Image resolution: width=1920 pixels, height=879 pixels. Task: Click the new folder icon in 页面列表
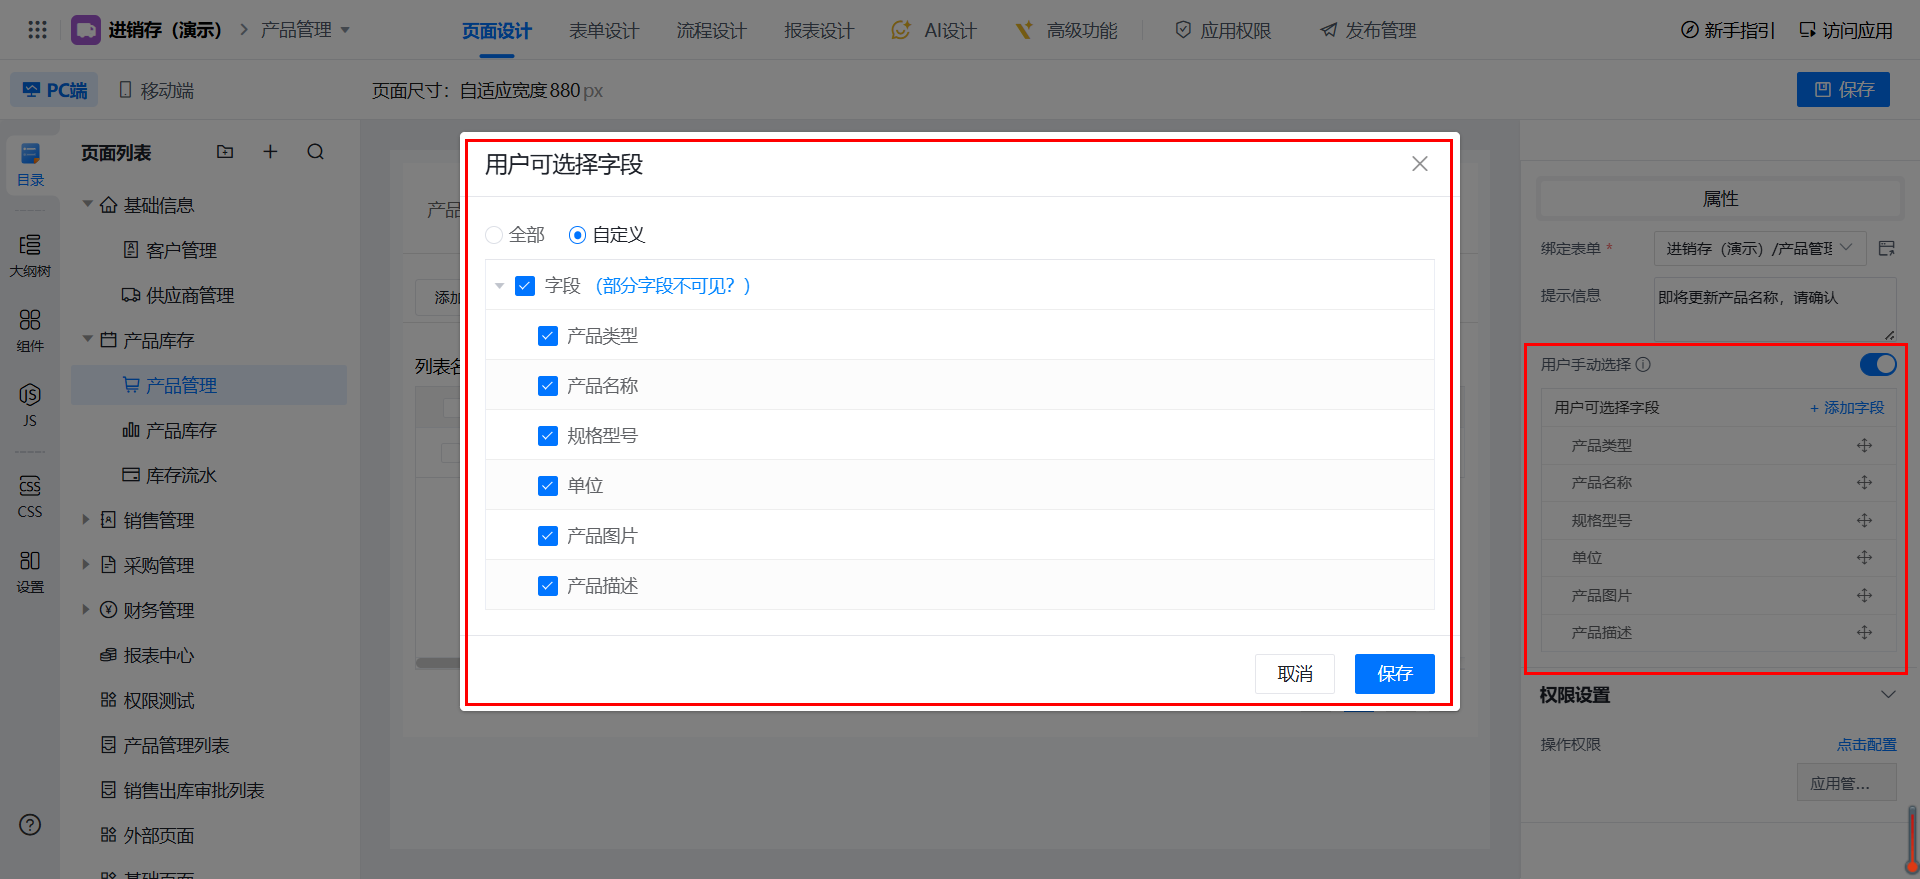pos(225,152)
